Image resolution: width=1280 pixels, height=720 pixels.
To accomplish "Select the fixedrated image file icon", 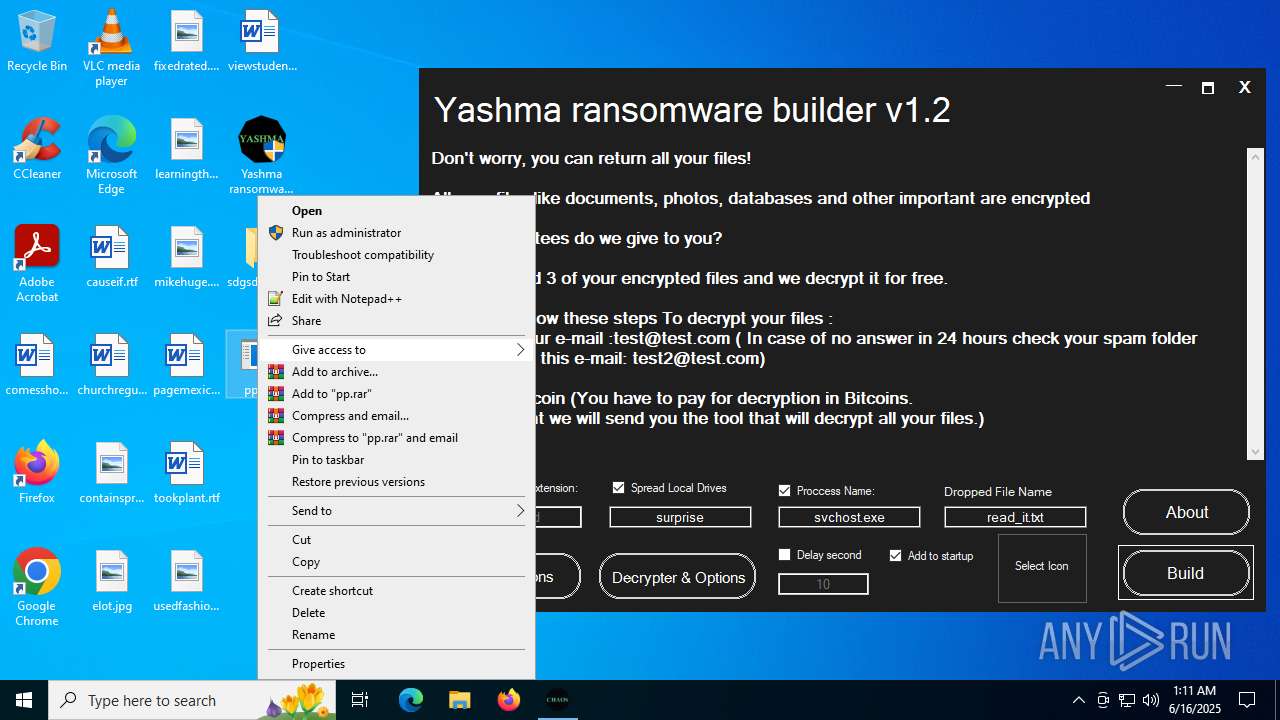I will pyautogui.click(x=186, y=42).
